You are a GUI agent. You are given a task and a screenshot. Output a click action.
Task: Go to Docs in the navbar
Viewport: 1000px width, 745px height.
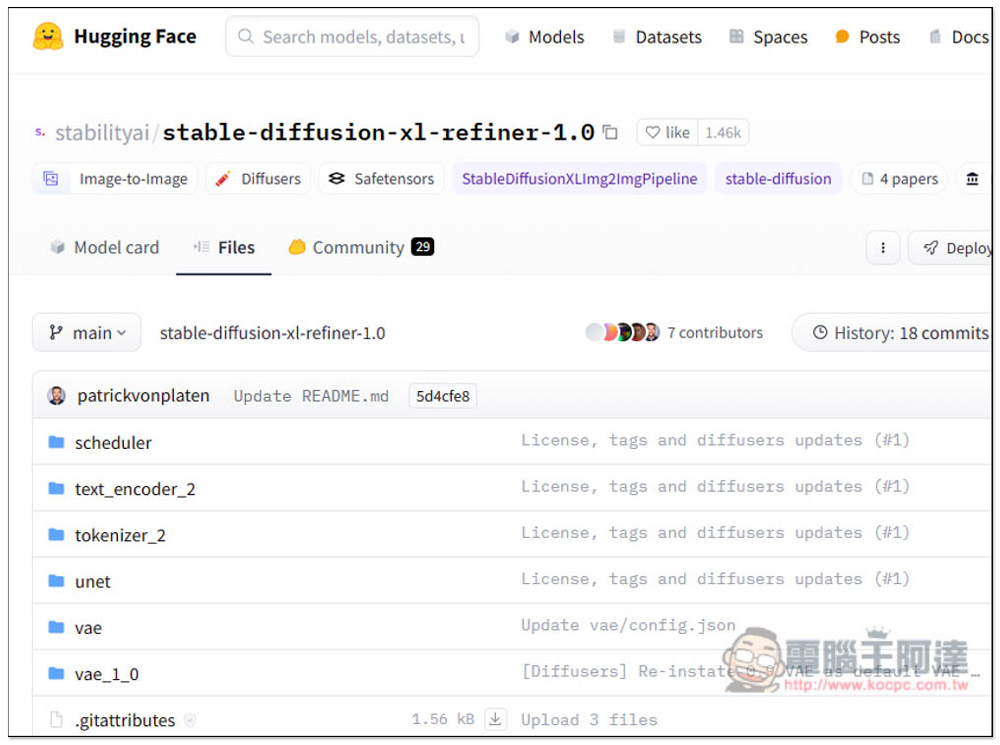point(959,37)
